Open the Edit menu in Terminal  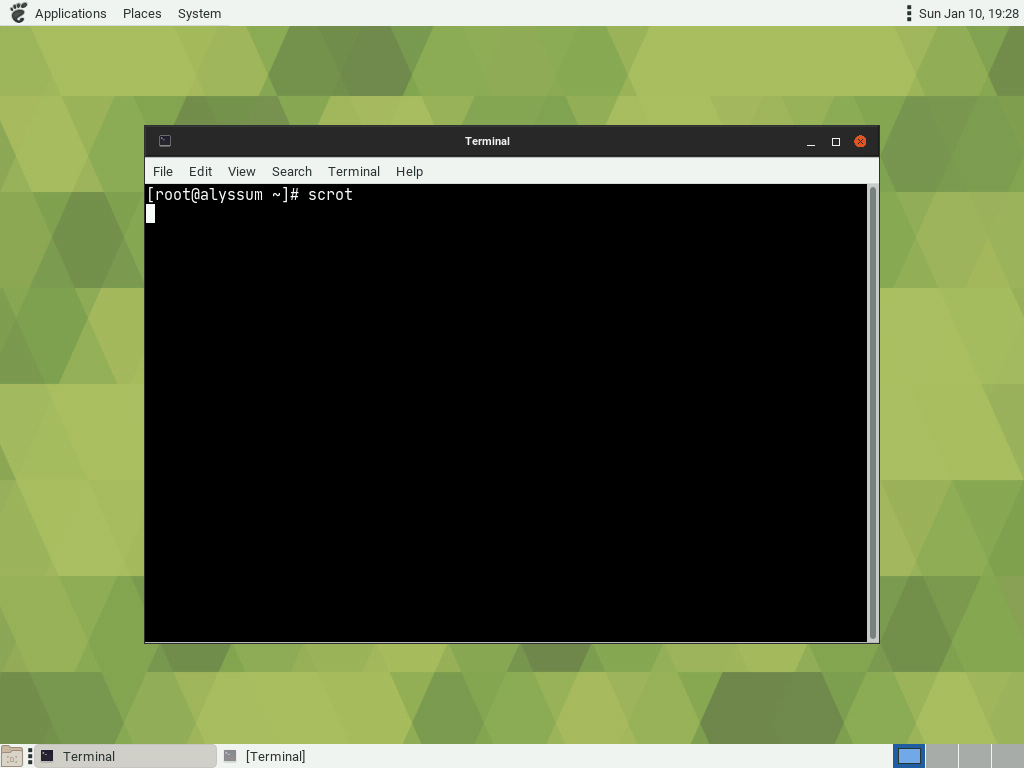tap(200, 171)
